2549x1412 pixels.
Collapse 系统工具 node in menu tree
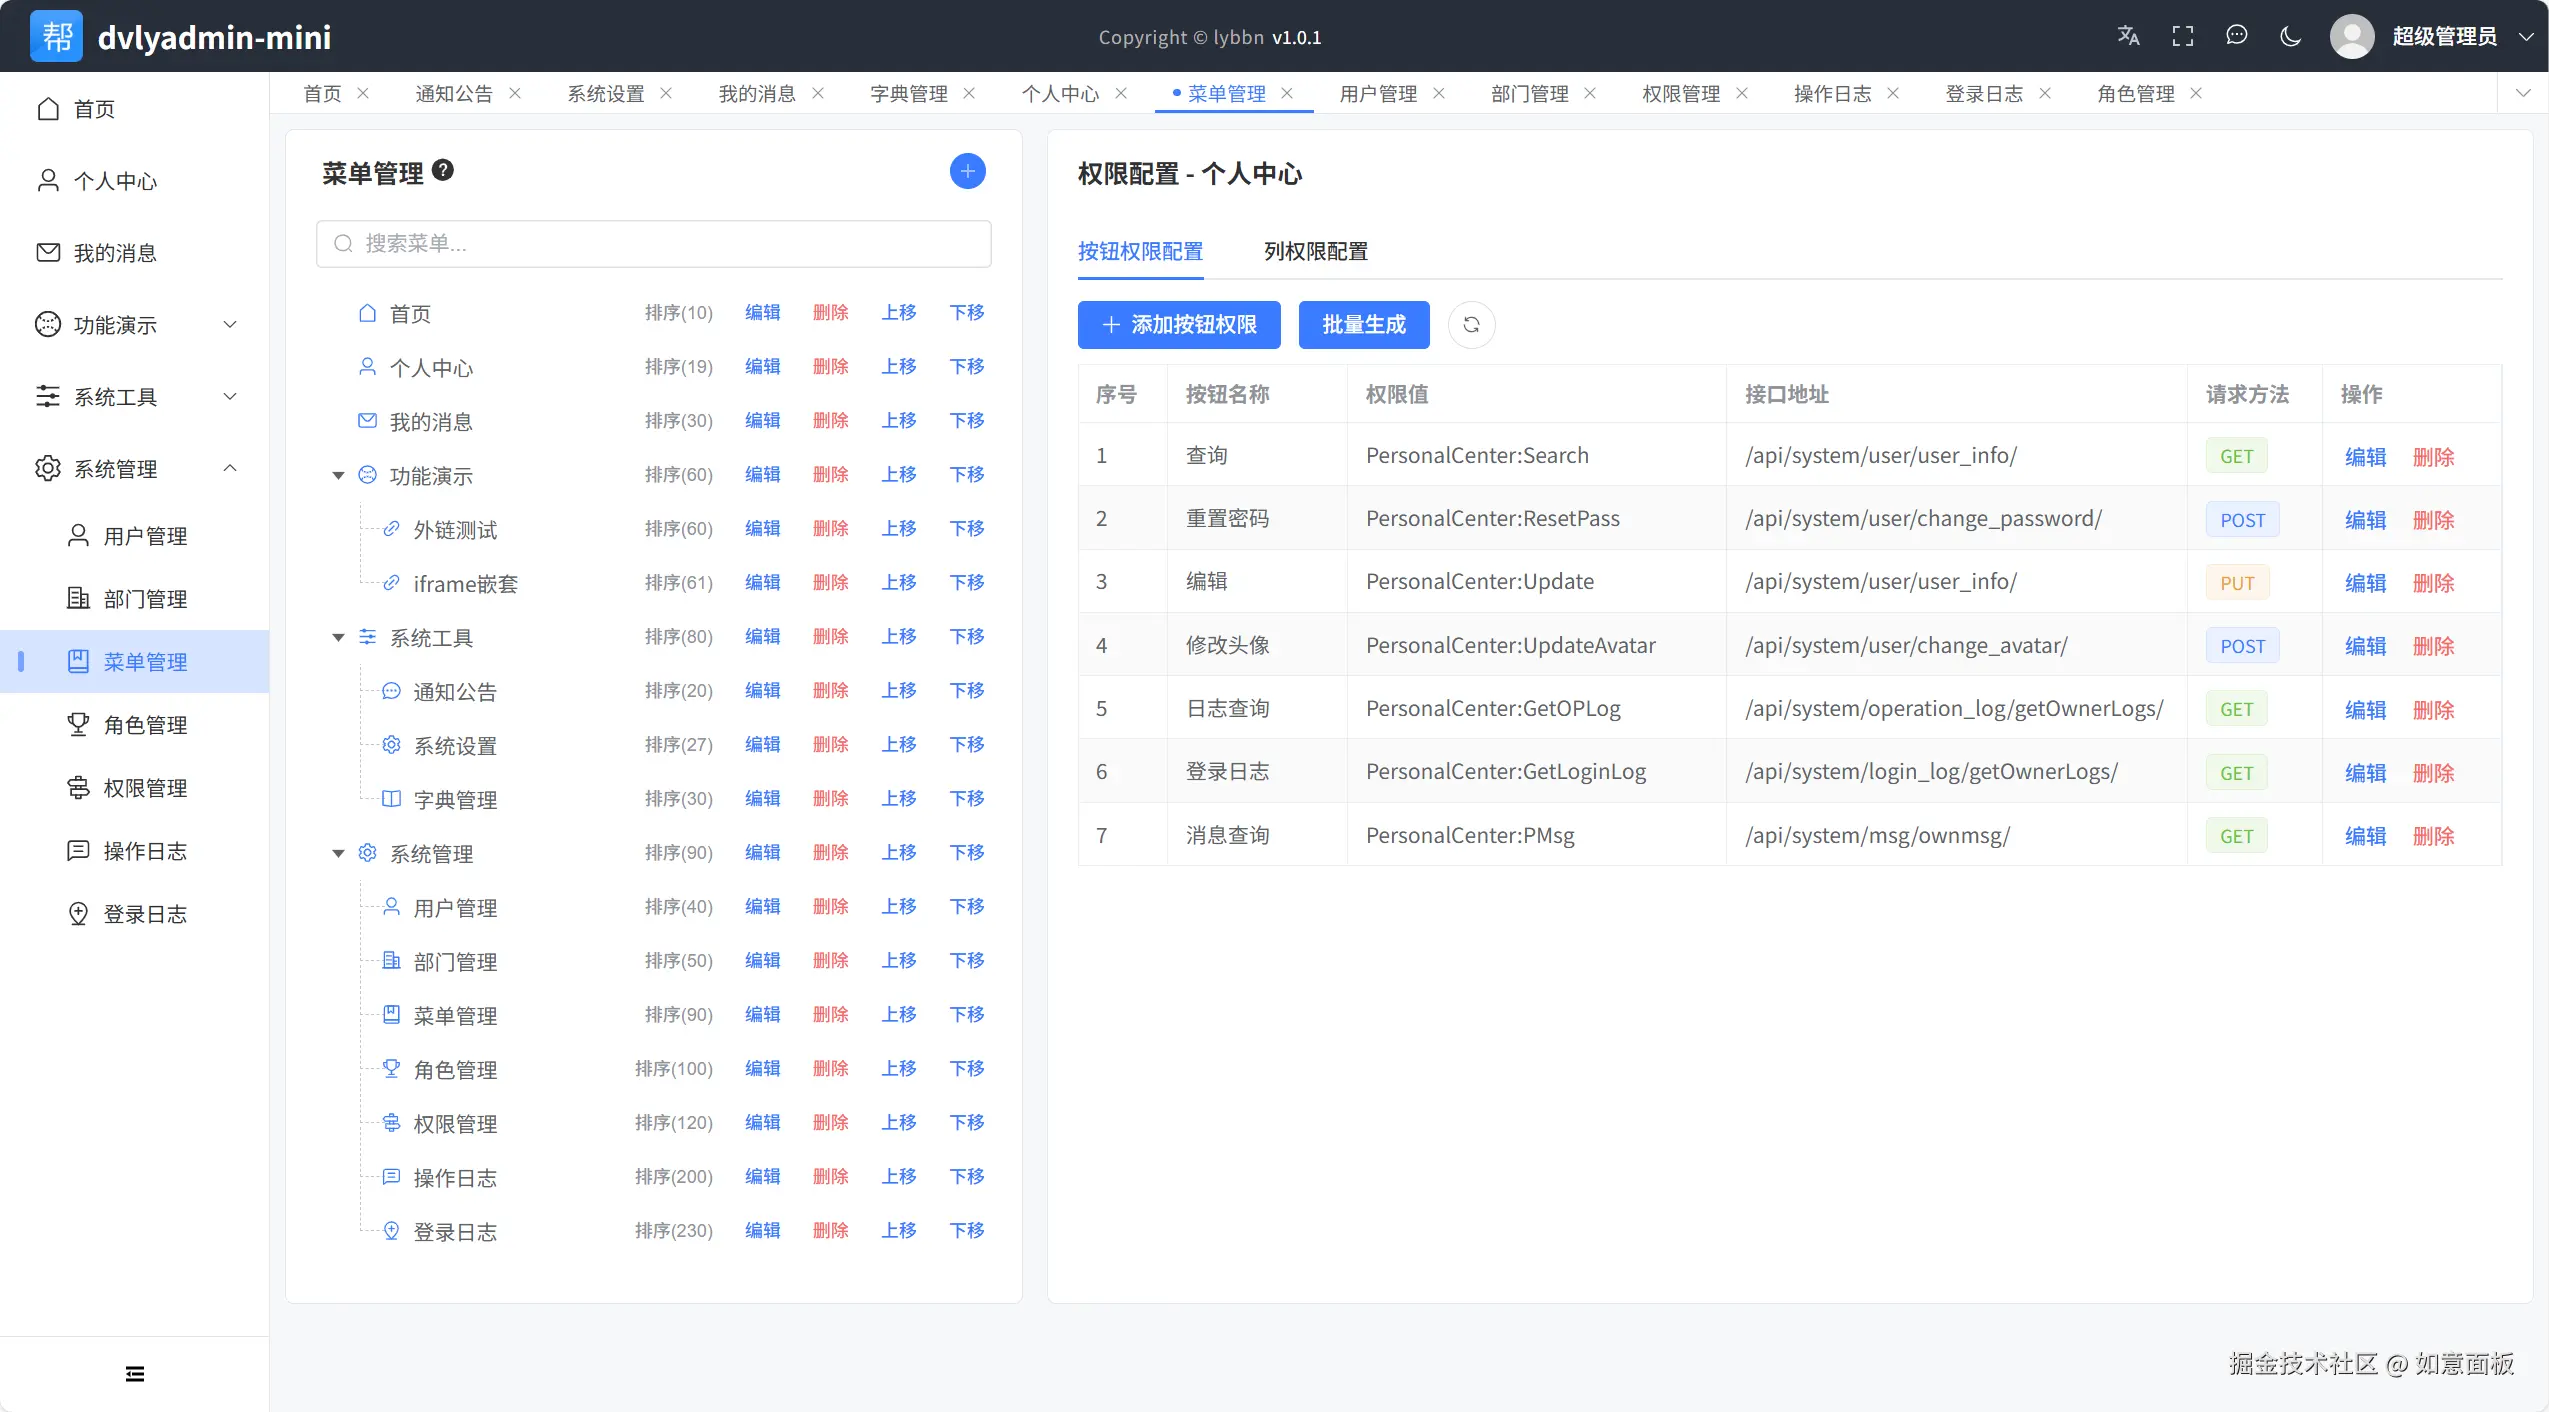point(338,637)
